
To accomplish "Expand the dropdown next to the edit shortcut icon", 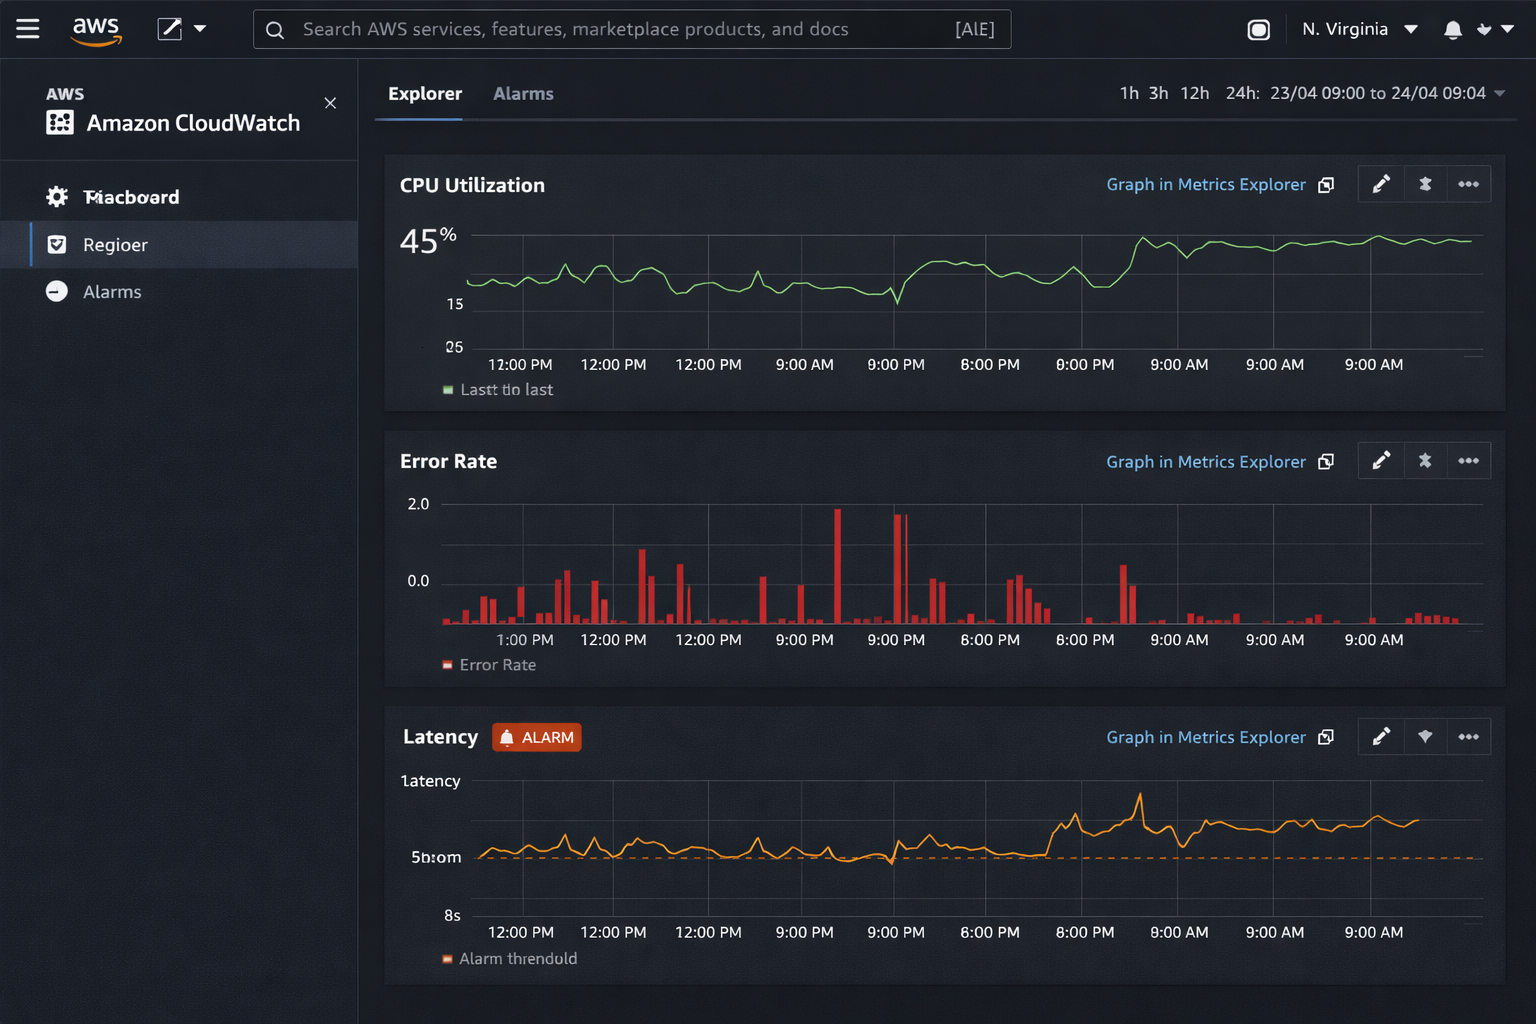I will click(x=200, y=29).
